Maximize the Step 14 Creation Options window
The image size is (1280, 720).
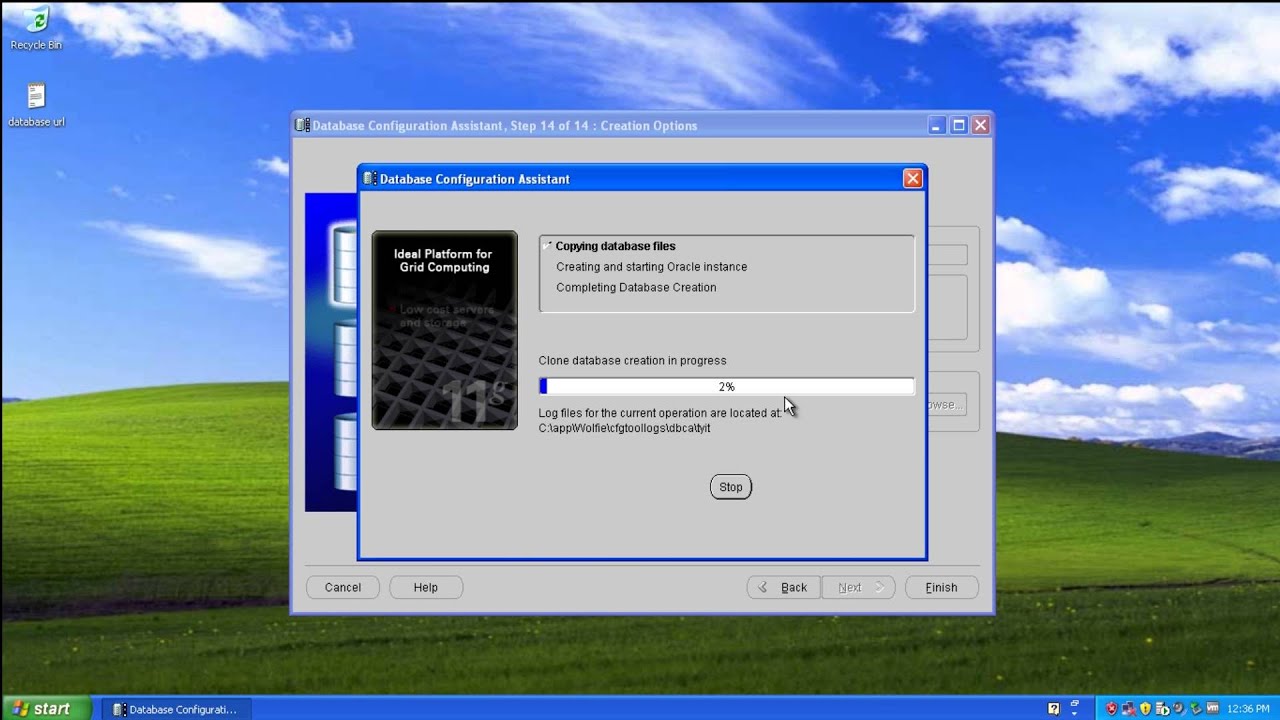959,125
